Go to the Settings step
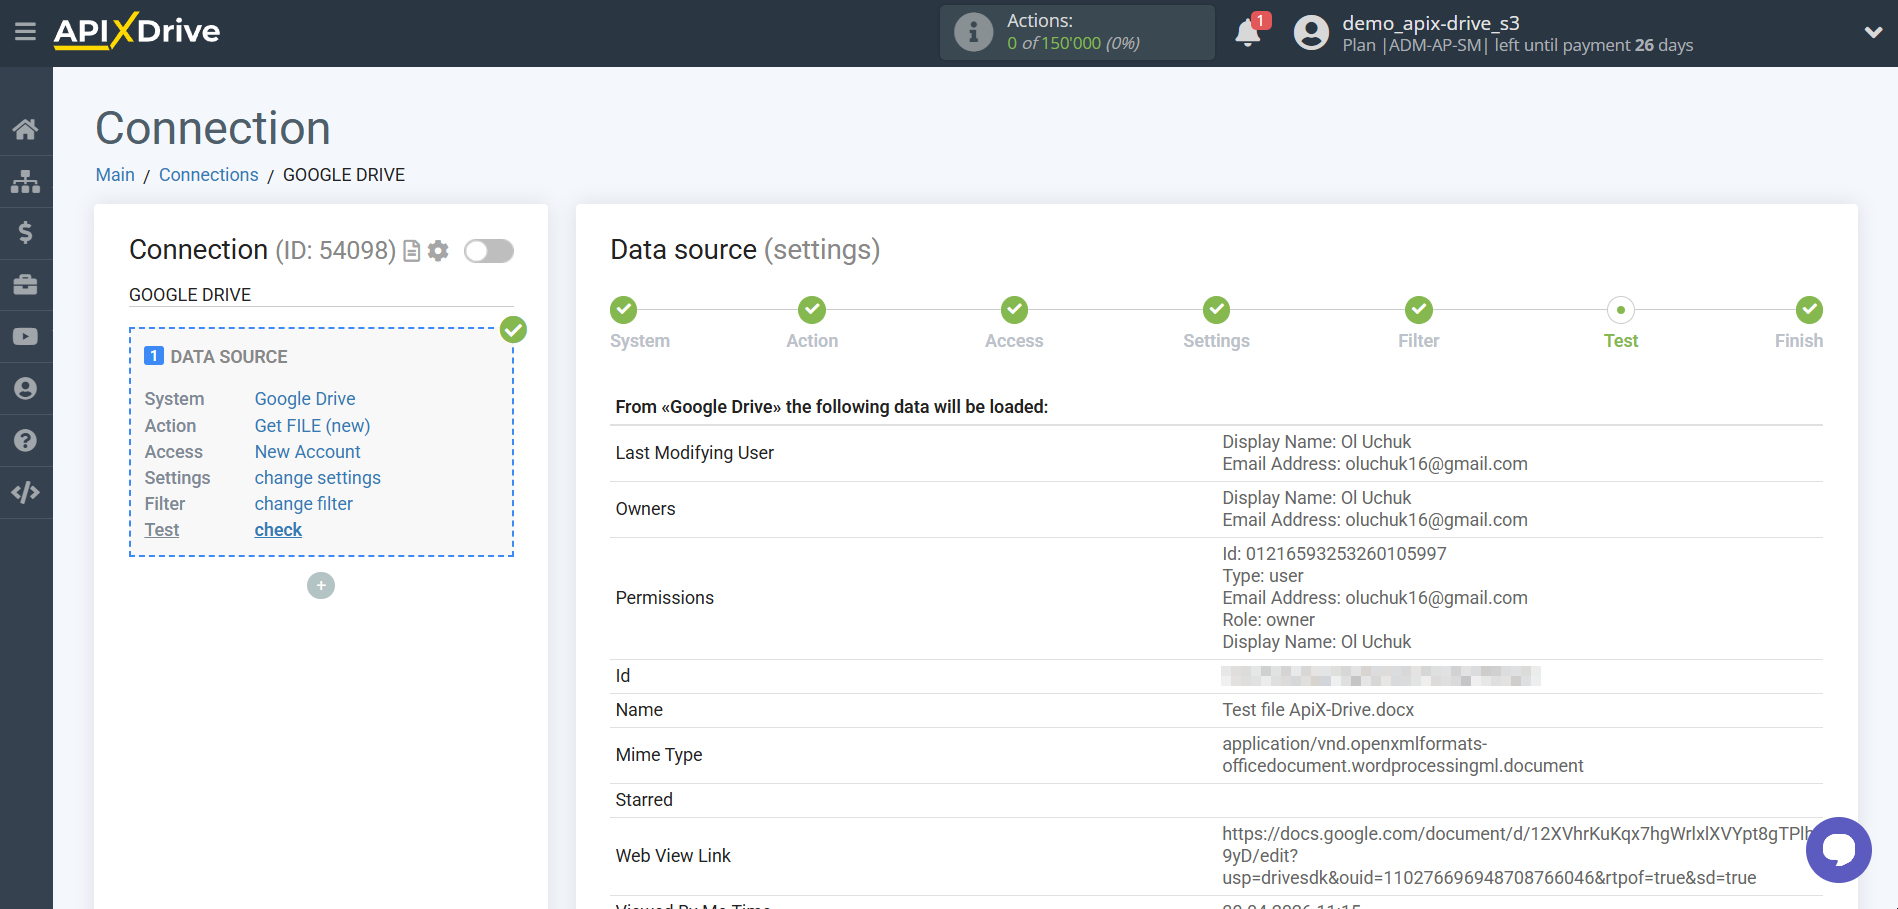 (x=1216, y=310)
